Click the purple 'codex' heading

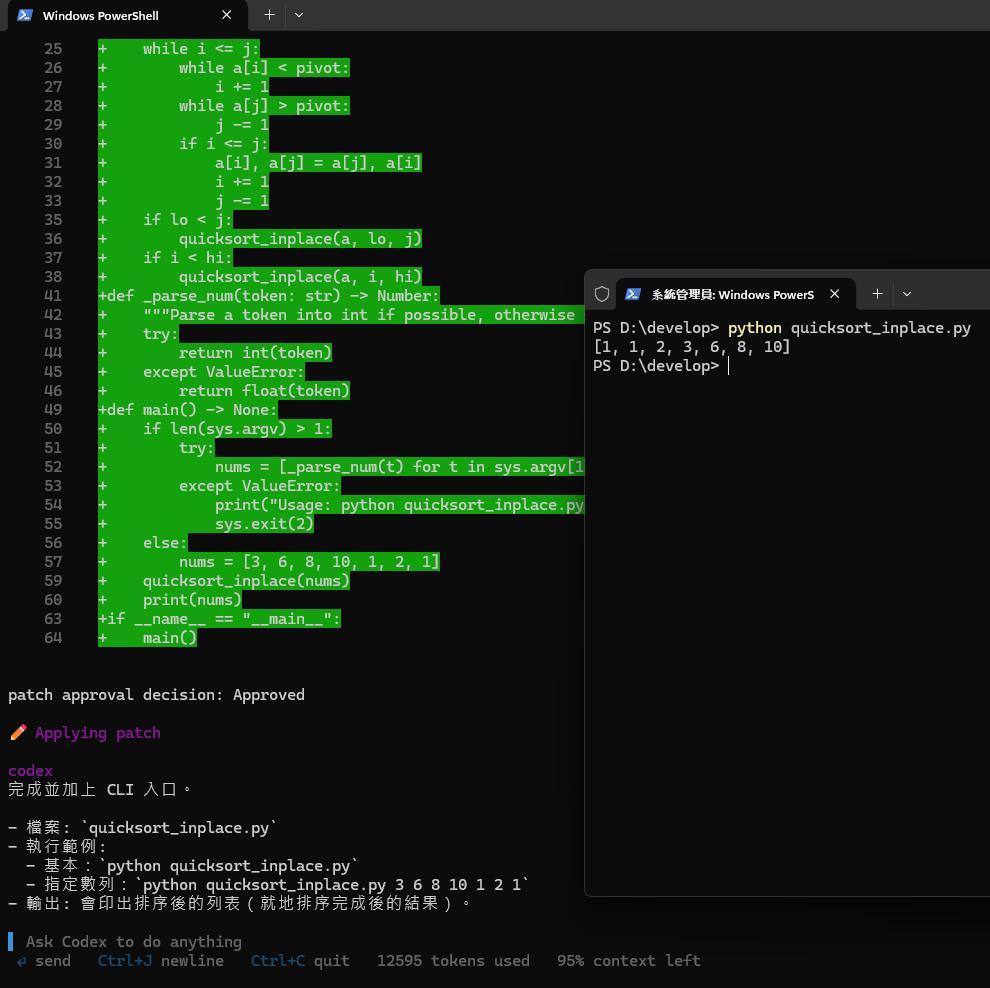point(30,770)
